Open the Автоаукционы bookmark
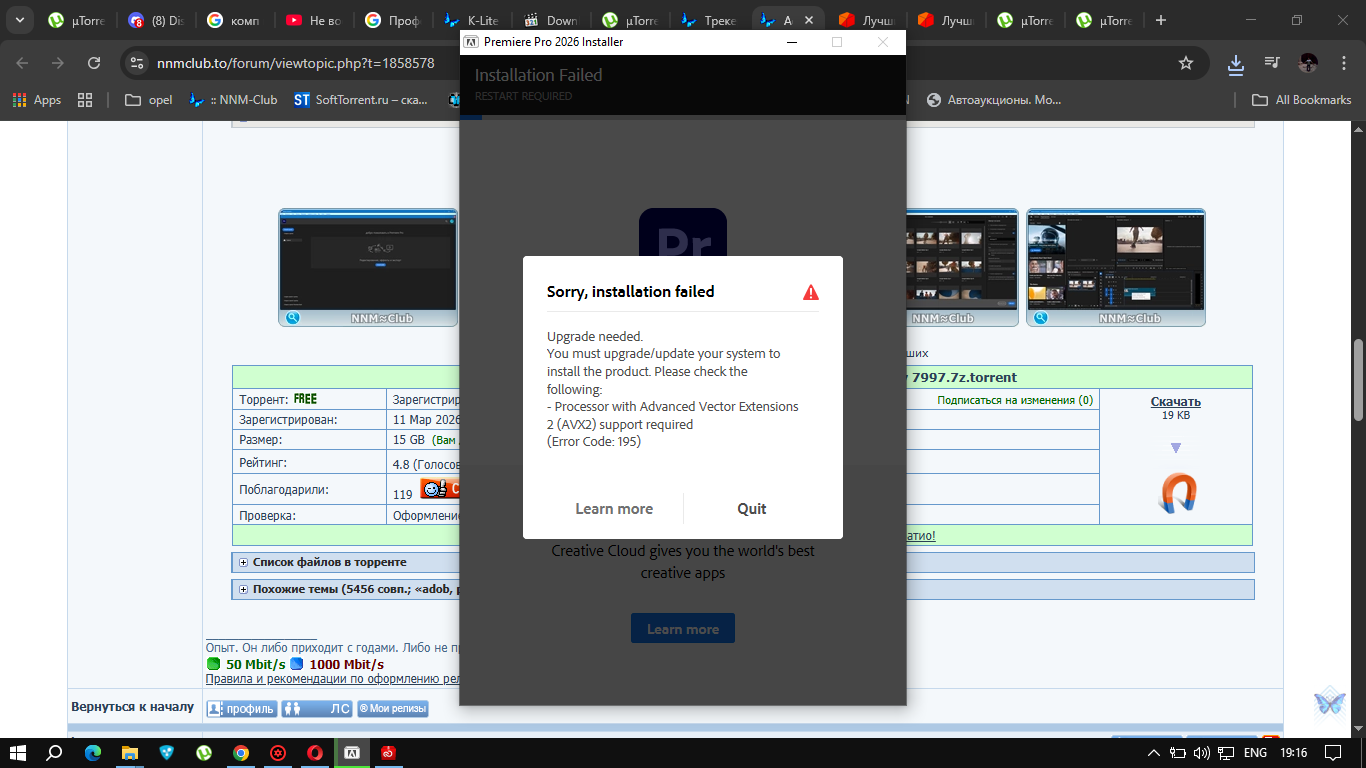This screenshot has height=768, width=1366. tap(994, 100)
